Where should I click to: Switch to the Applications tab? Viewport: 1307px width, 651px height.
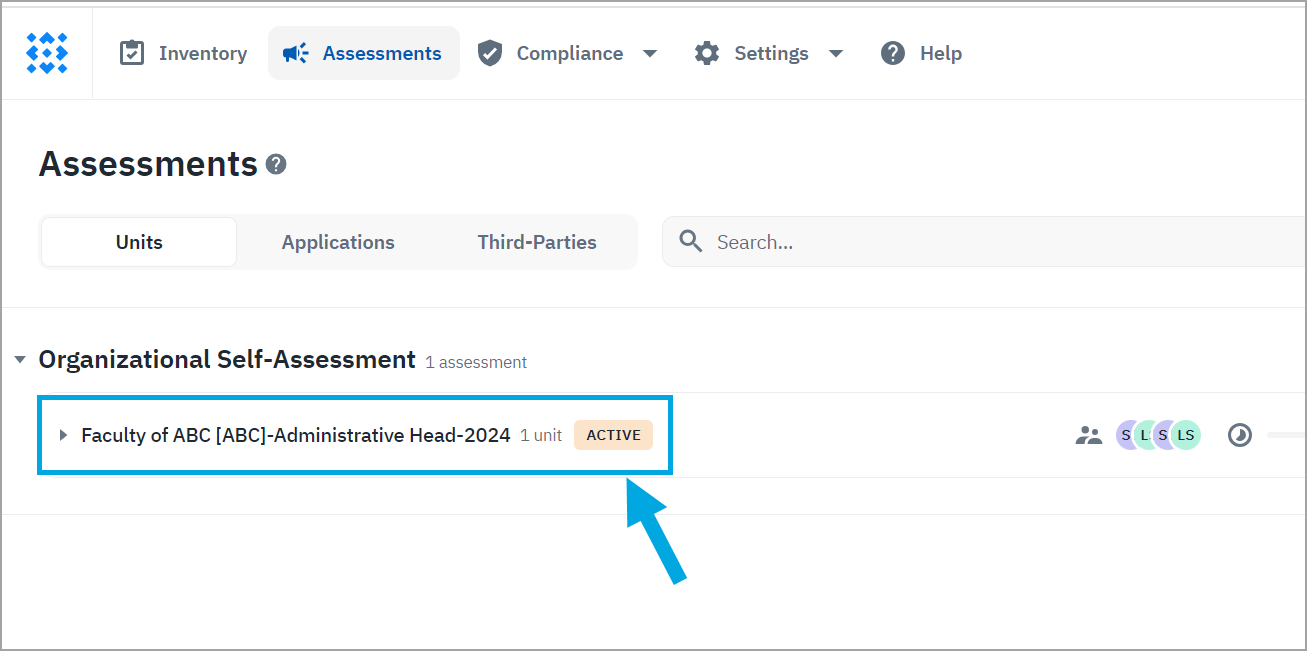click(338, 242)
